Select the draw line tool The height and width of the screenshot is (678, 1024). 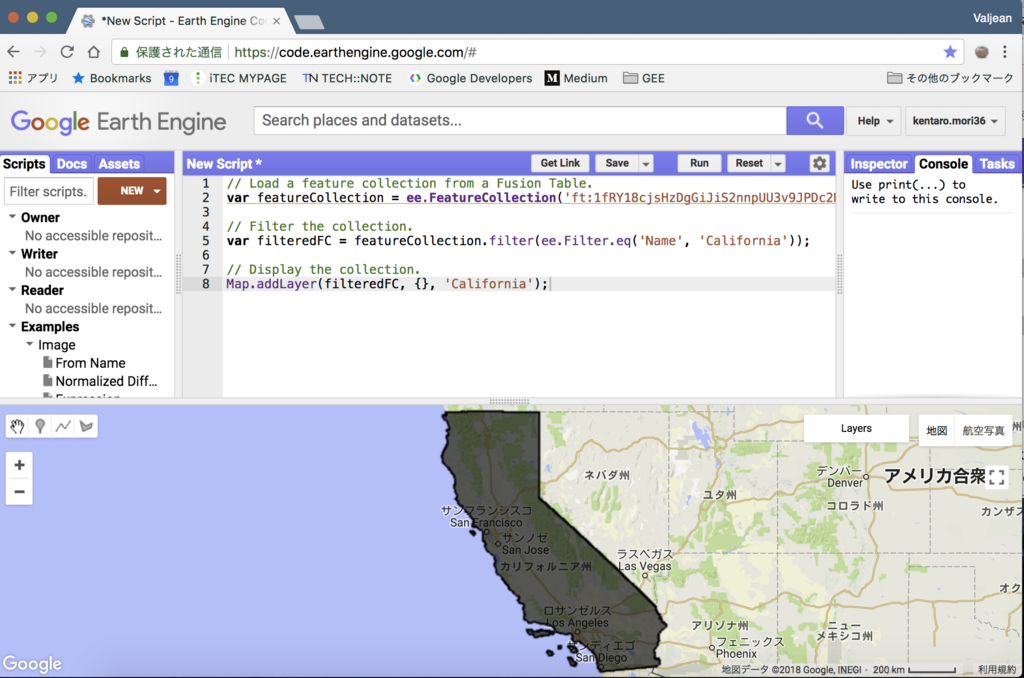click(x=63, y=427)
